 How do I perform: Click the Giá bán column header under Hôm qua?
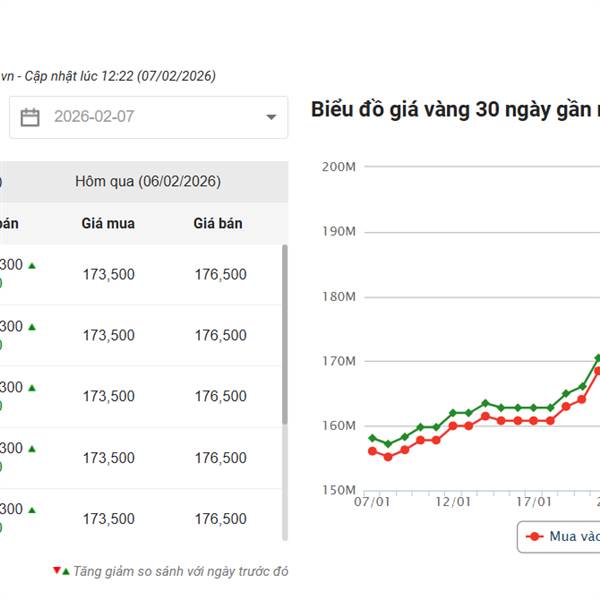[x=218, y=223]
